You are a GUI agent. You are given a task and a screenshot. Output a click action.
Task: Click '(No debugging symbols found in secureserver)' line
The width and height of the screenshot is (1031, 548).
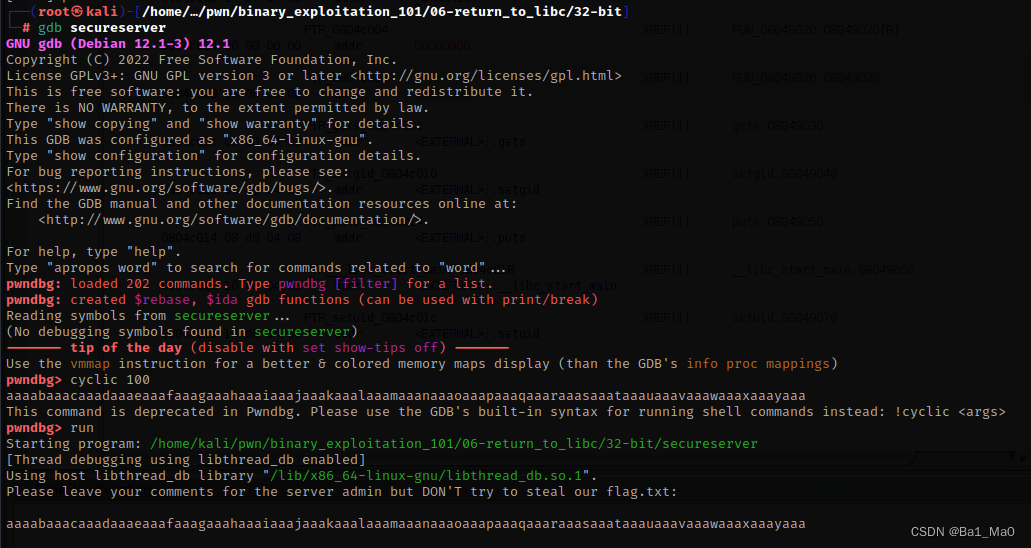182,332
